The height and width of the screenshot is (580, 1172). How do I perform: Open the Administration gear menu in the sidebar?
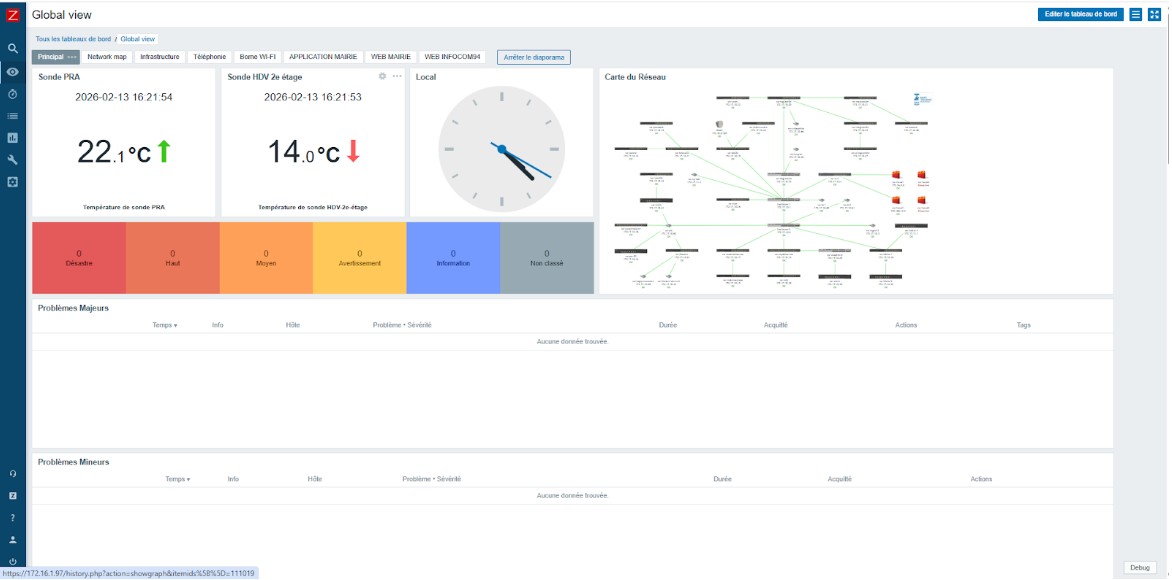pyautogui.click(x=13, y=182)
